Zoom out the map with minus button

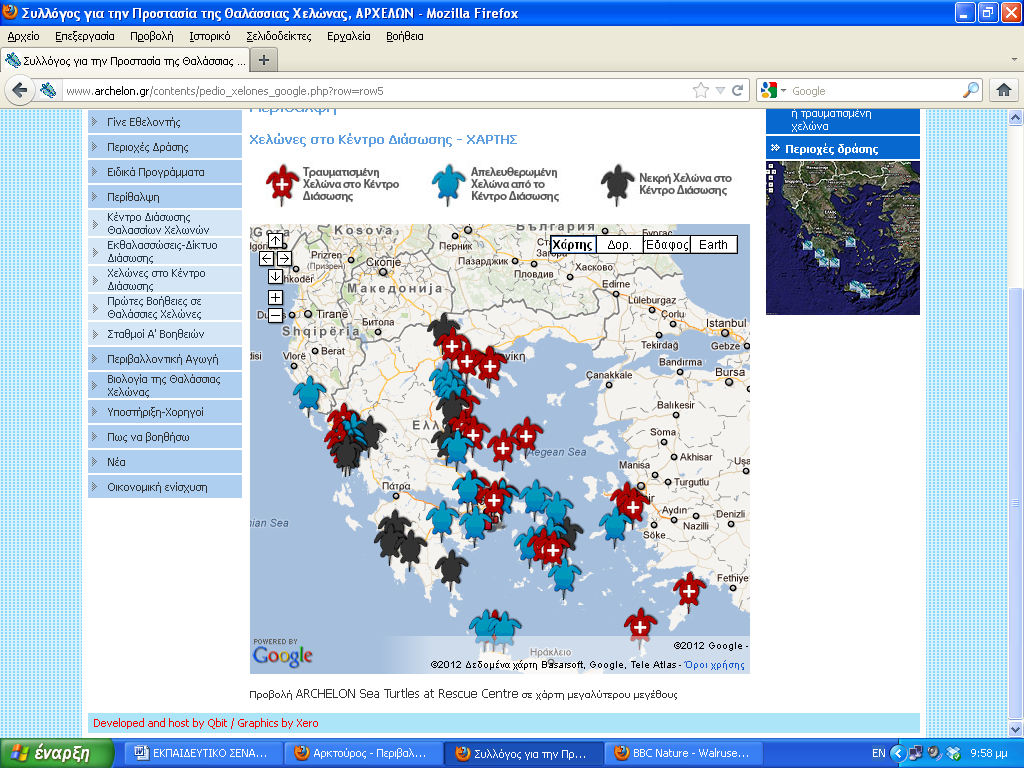pyautogui.click(x=276, y=315)
